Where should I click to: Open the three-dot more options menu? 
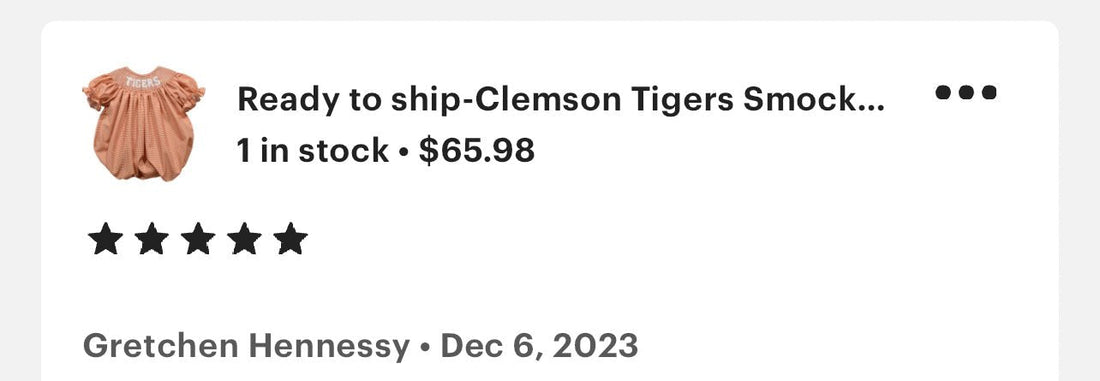(966, 92)
